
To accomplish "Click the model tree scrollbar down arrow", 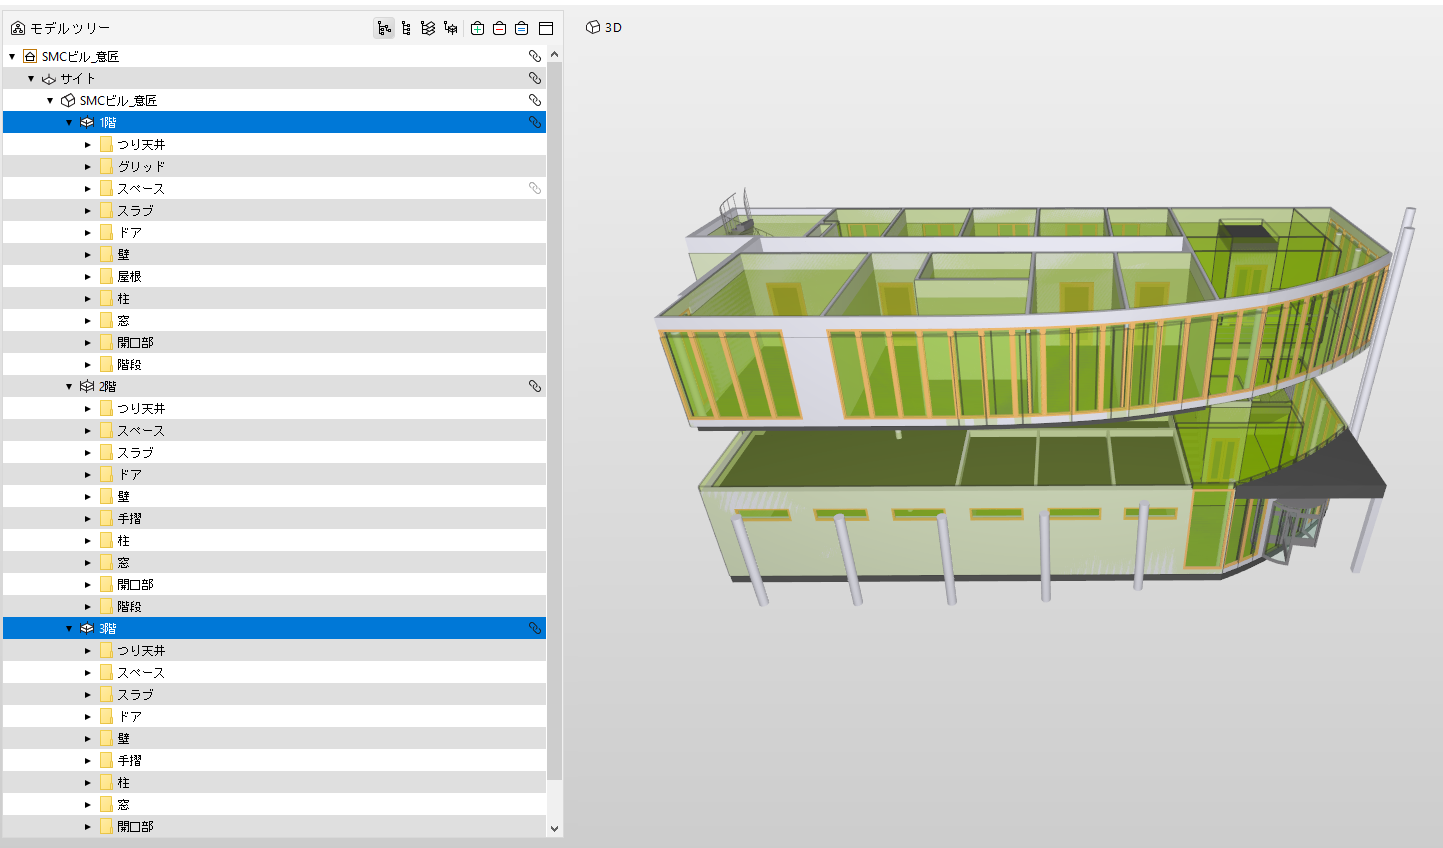I will click(x=555, y=828).
